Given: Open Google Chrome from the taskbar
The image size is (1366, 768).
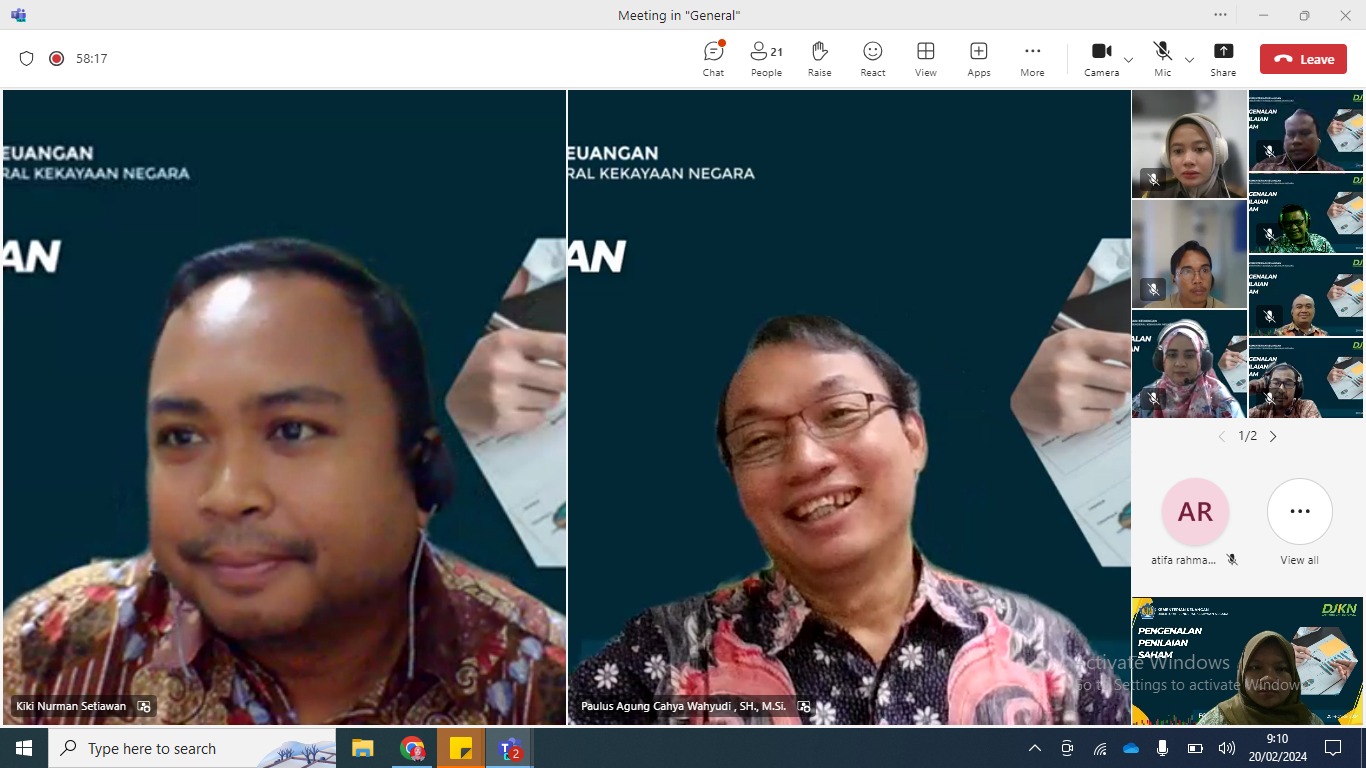Looking at the screenshot, I should click(412, 748).
